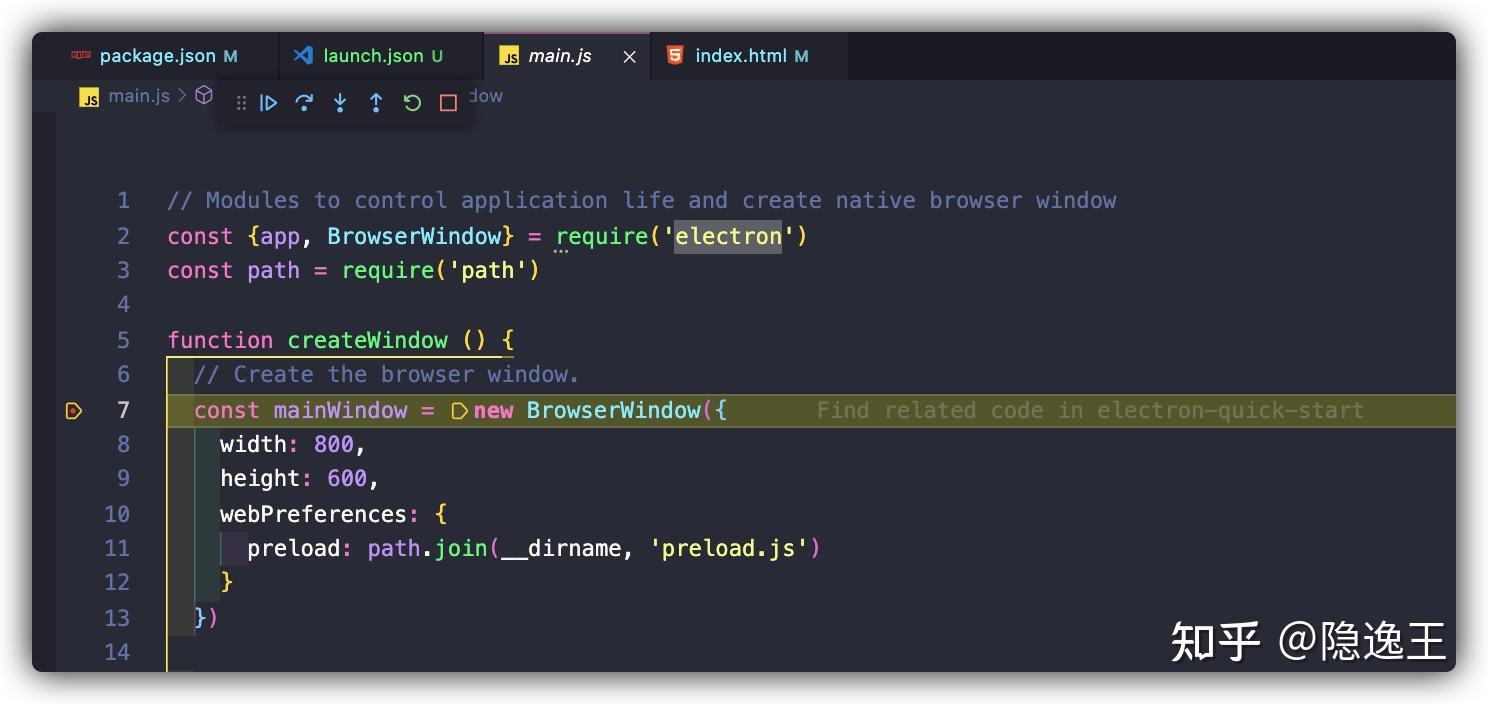This screenshot has height=704, width=1488.
Task: Click the app identifier on line 2
Action: pos(281,236)
